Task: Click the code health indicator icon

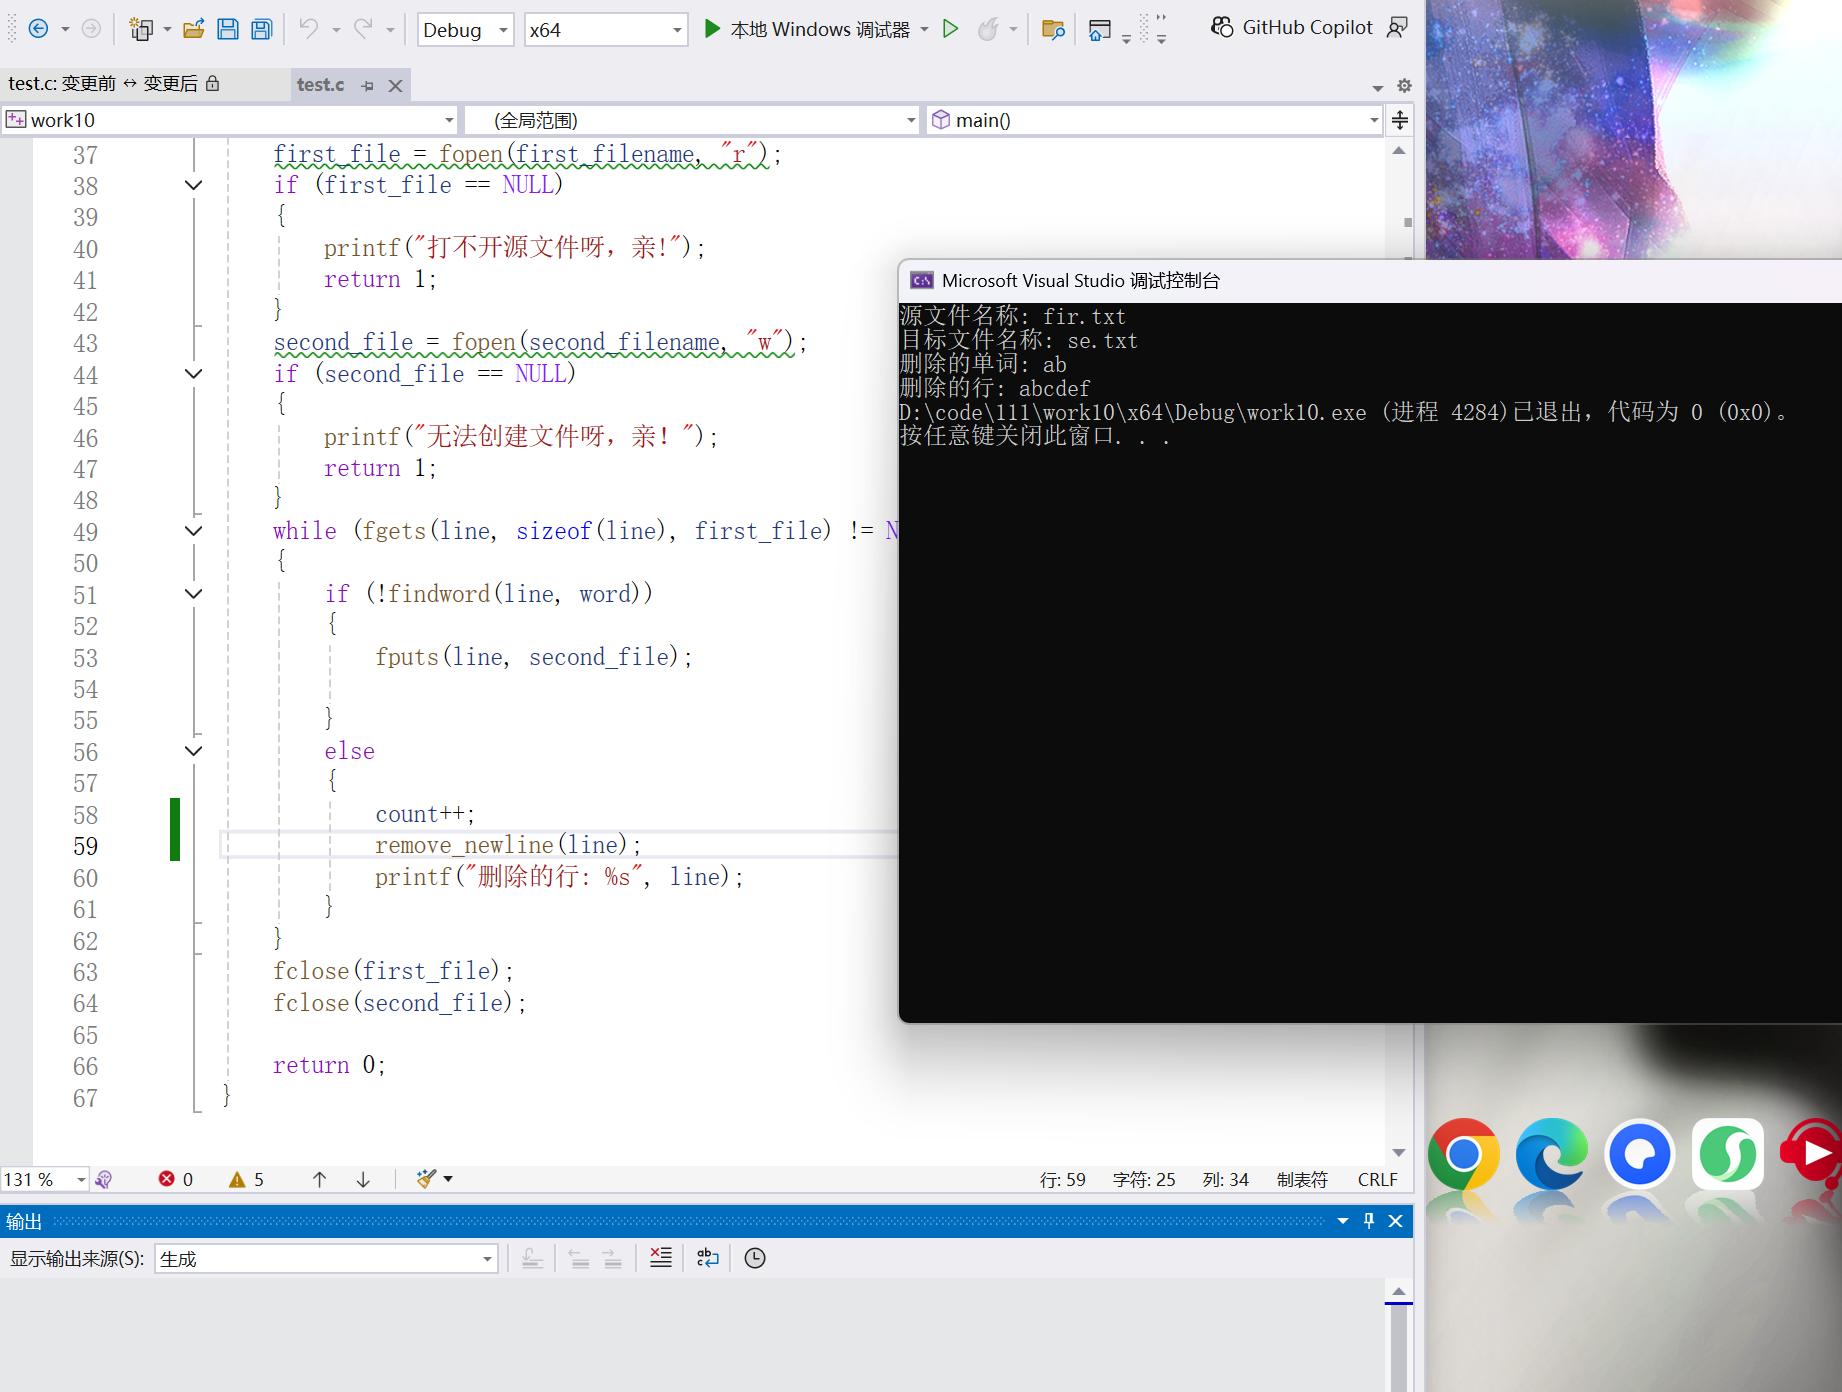Action: tap(104, 1180)
